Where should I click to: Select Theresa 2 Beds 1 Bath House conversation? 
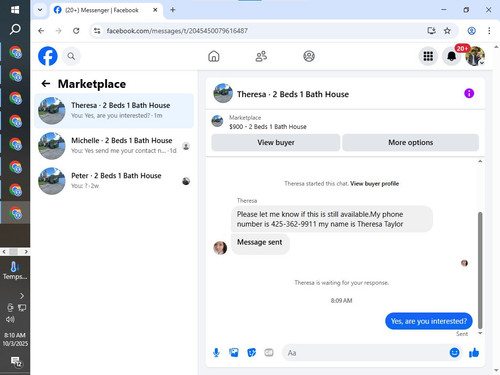(114, 110)
